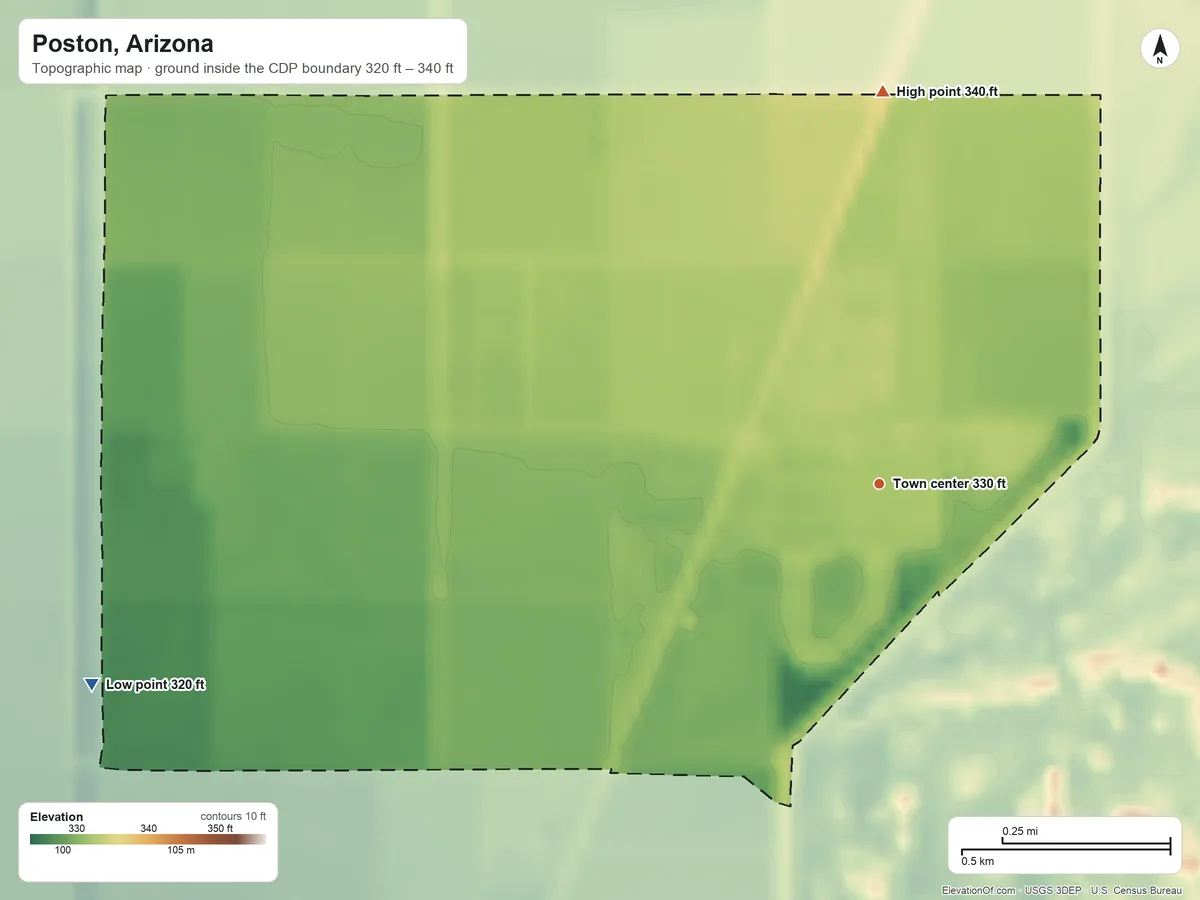Click the Elevation legend heading

tap(57, 817)
